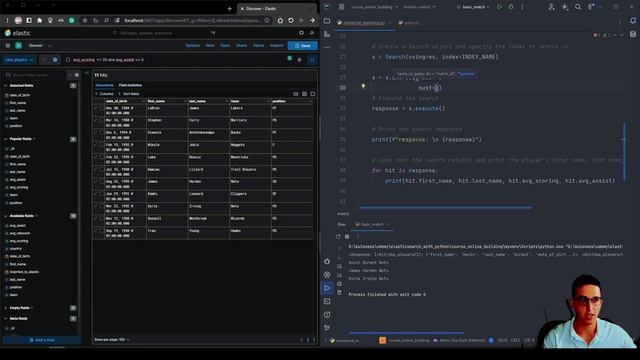Run the base_match configuration in PyCharm
This screenshot has width=640, height=360.
(499, 7)
